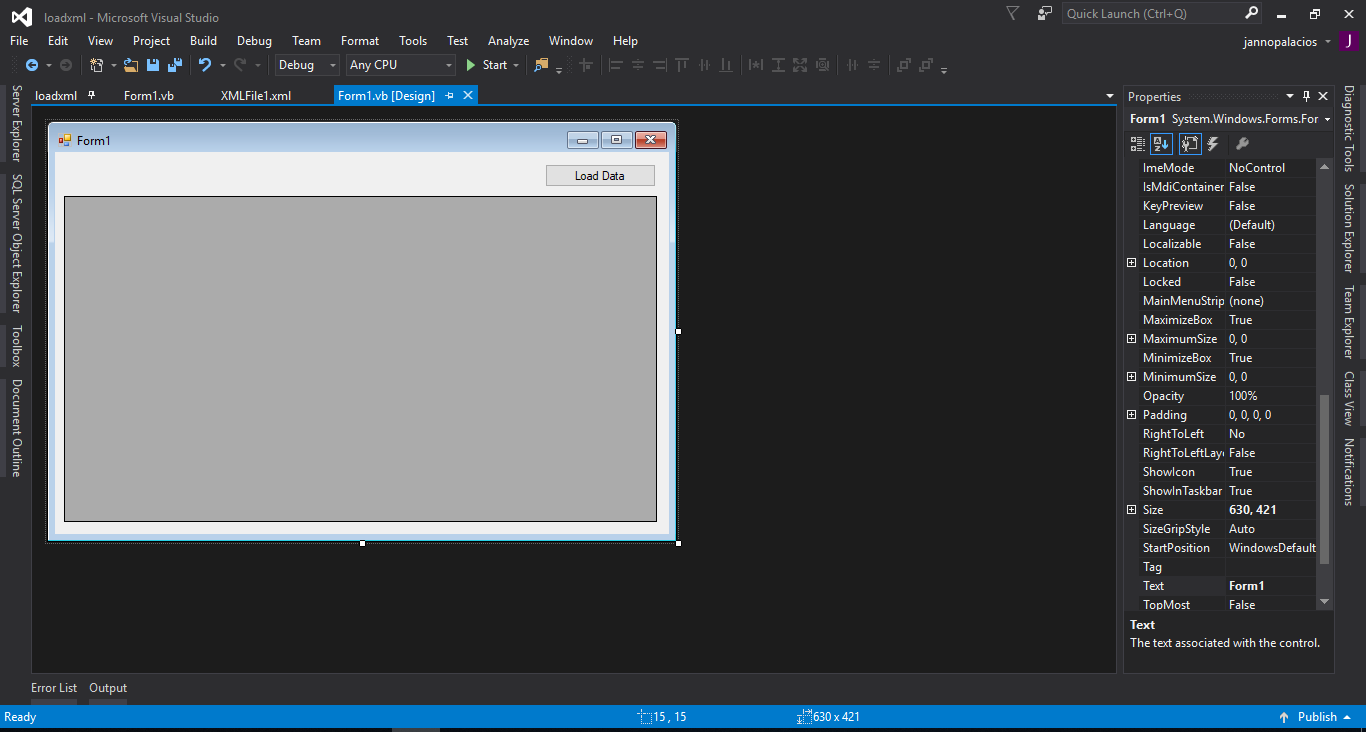Click the Find in Files toolbar icon

[541, 65]
